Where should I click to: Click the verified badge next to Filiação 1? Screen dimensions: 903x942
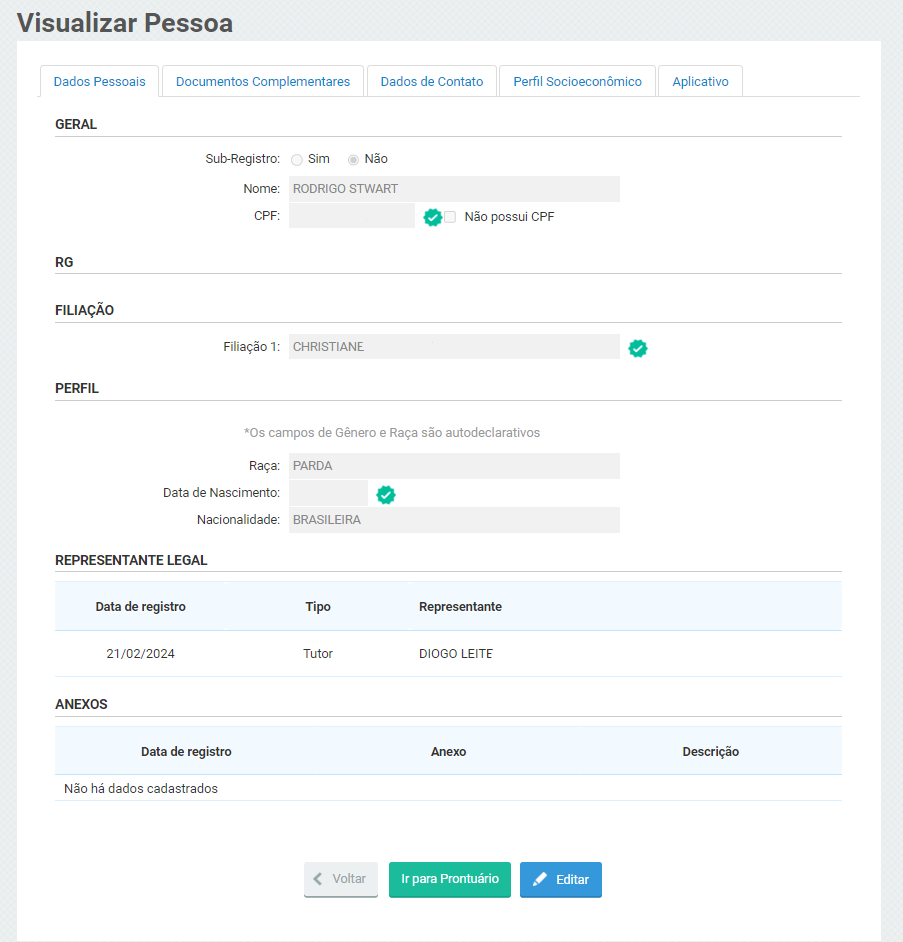click(637, 348)
